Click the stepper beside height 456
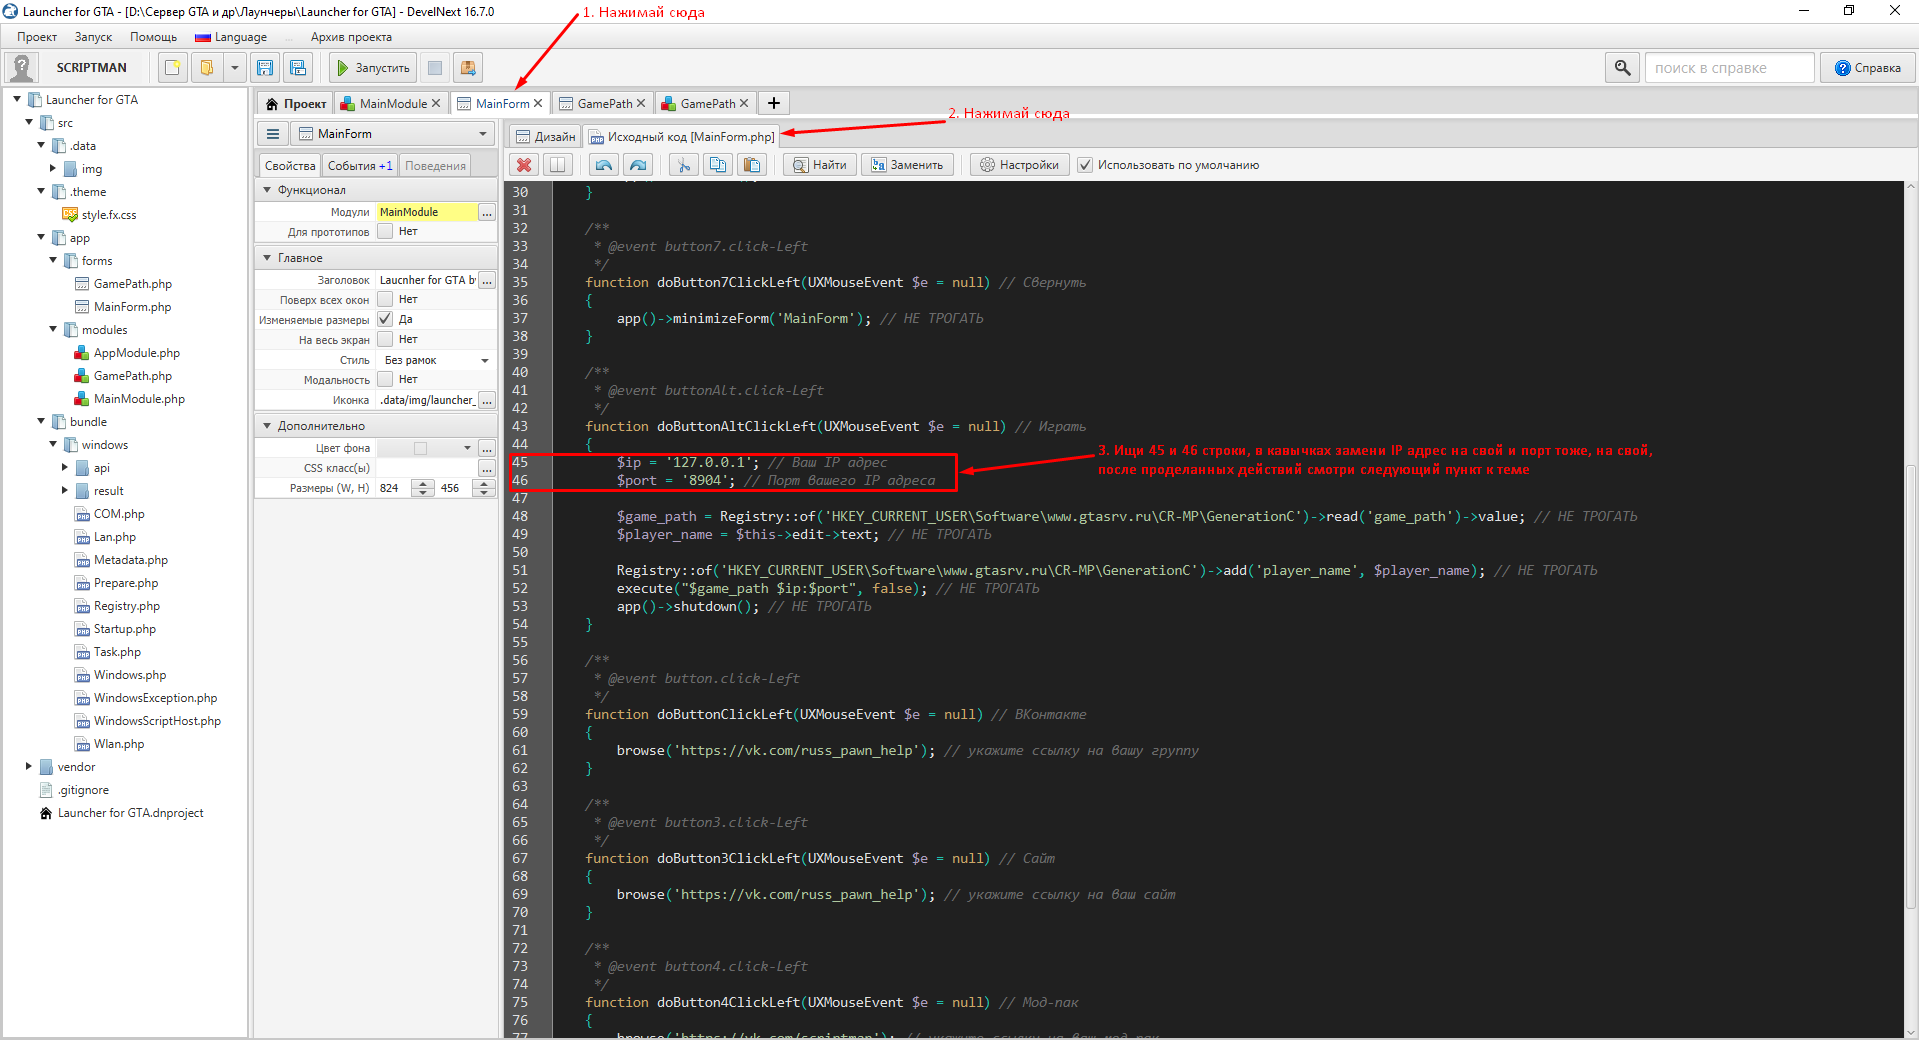Image resolution: width=1919 pixels, height=1040 pixels. click(x=484, y=488)
